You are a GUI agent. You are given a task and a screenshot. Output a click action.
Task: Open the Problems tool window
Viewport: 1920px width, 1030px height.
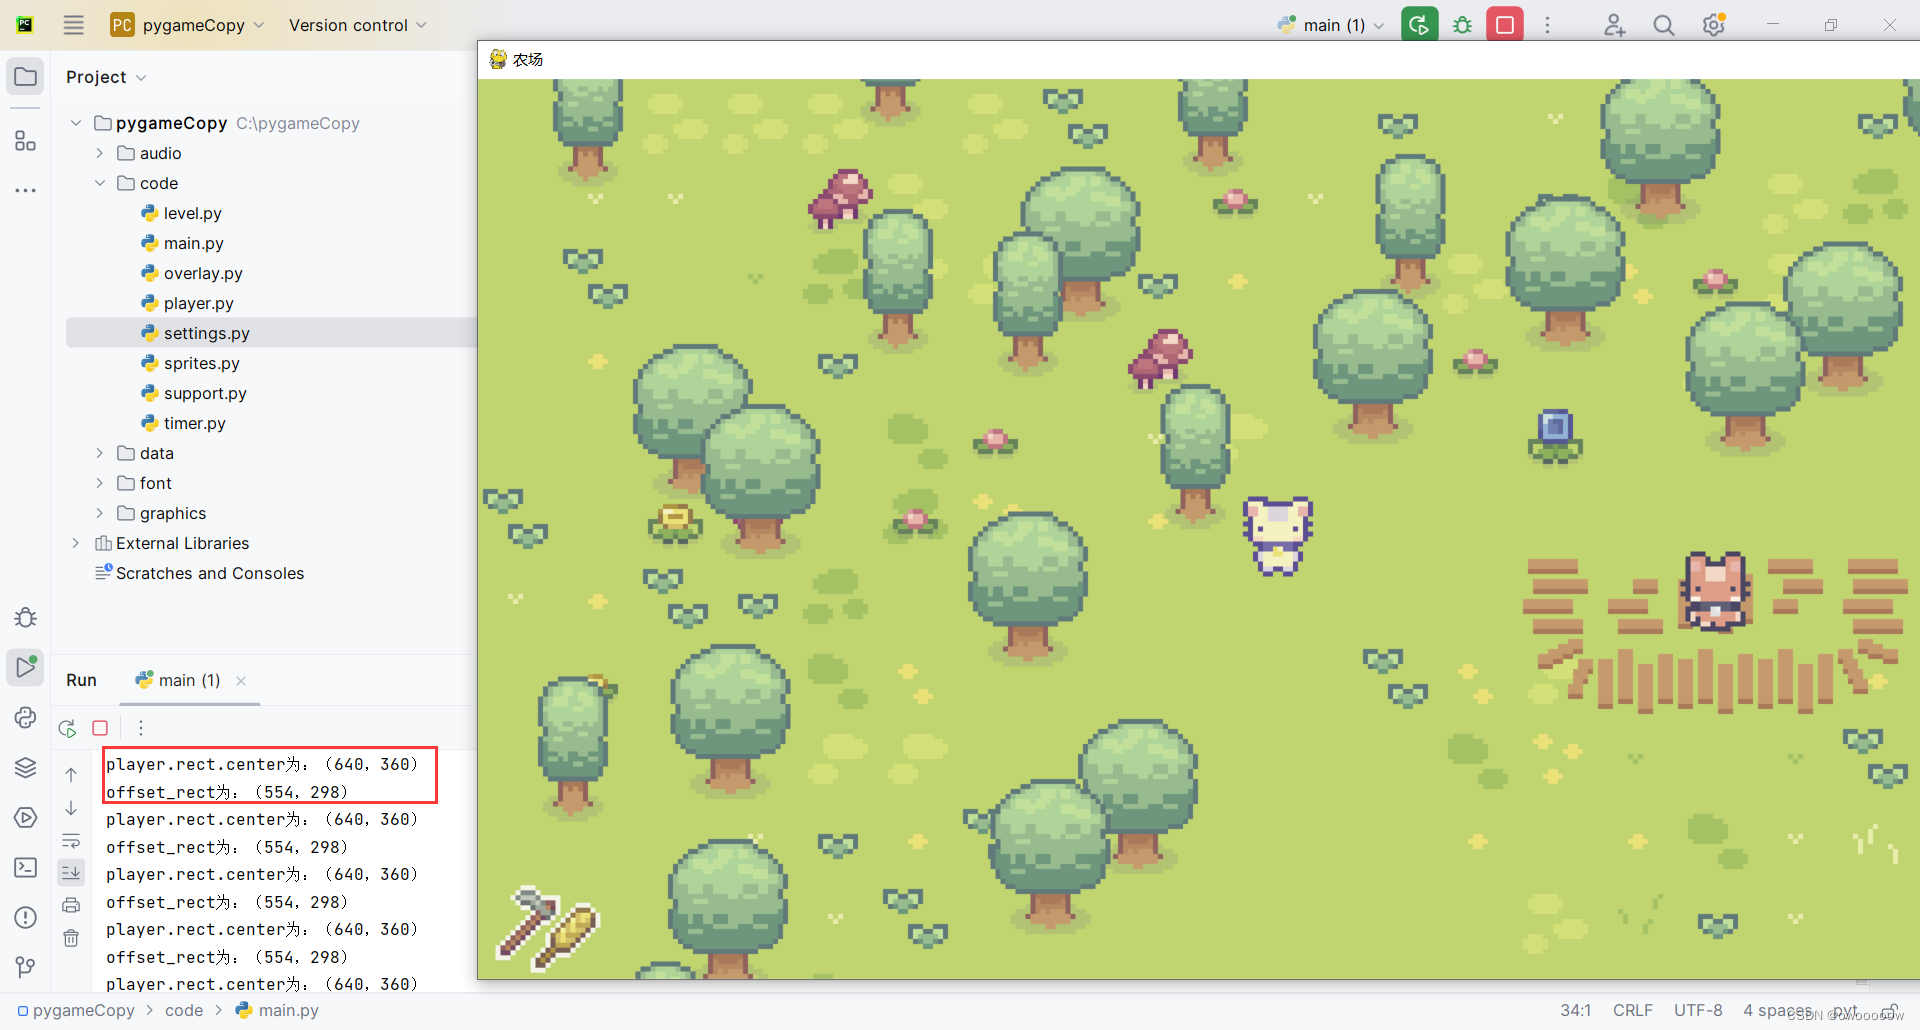tap(25, 917)
